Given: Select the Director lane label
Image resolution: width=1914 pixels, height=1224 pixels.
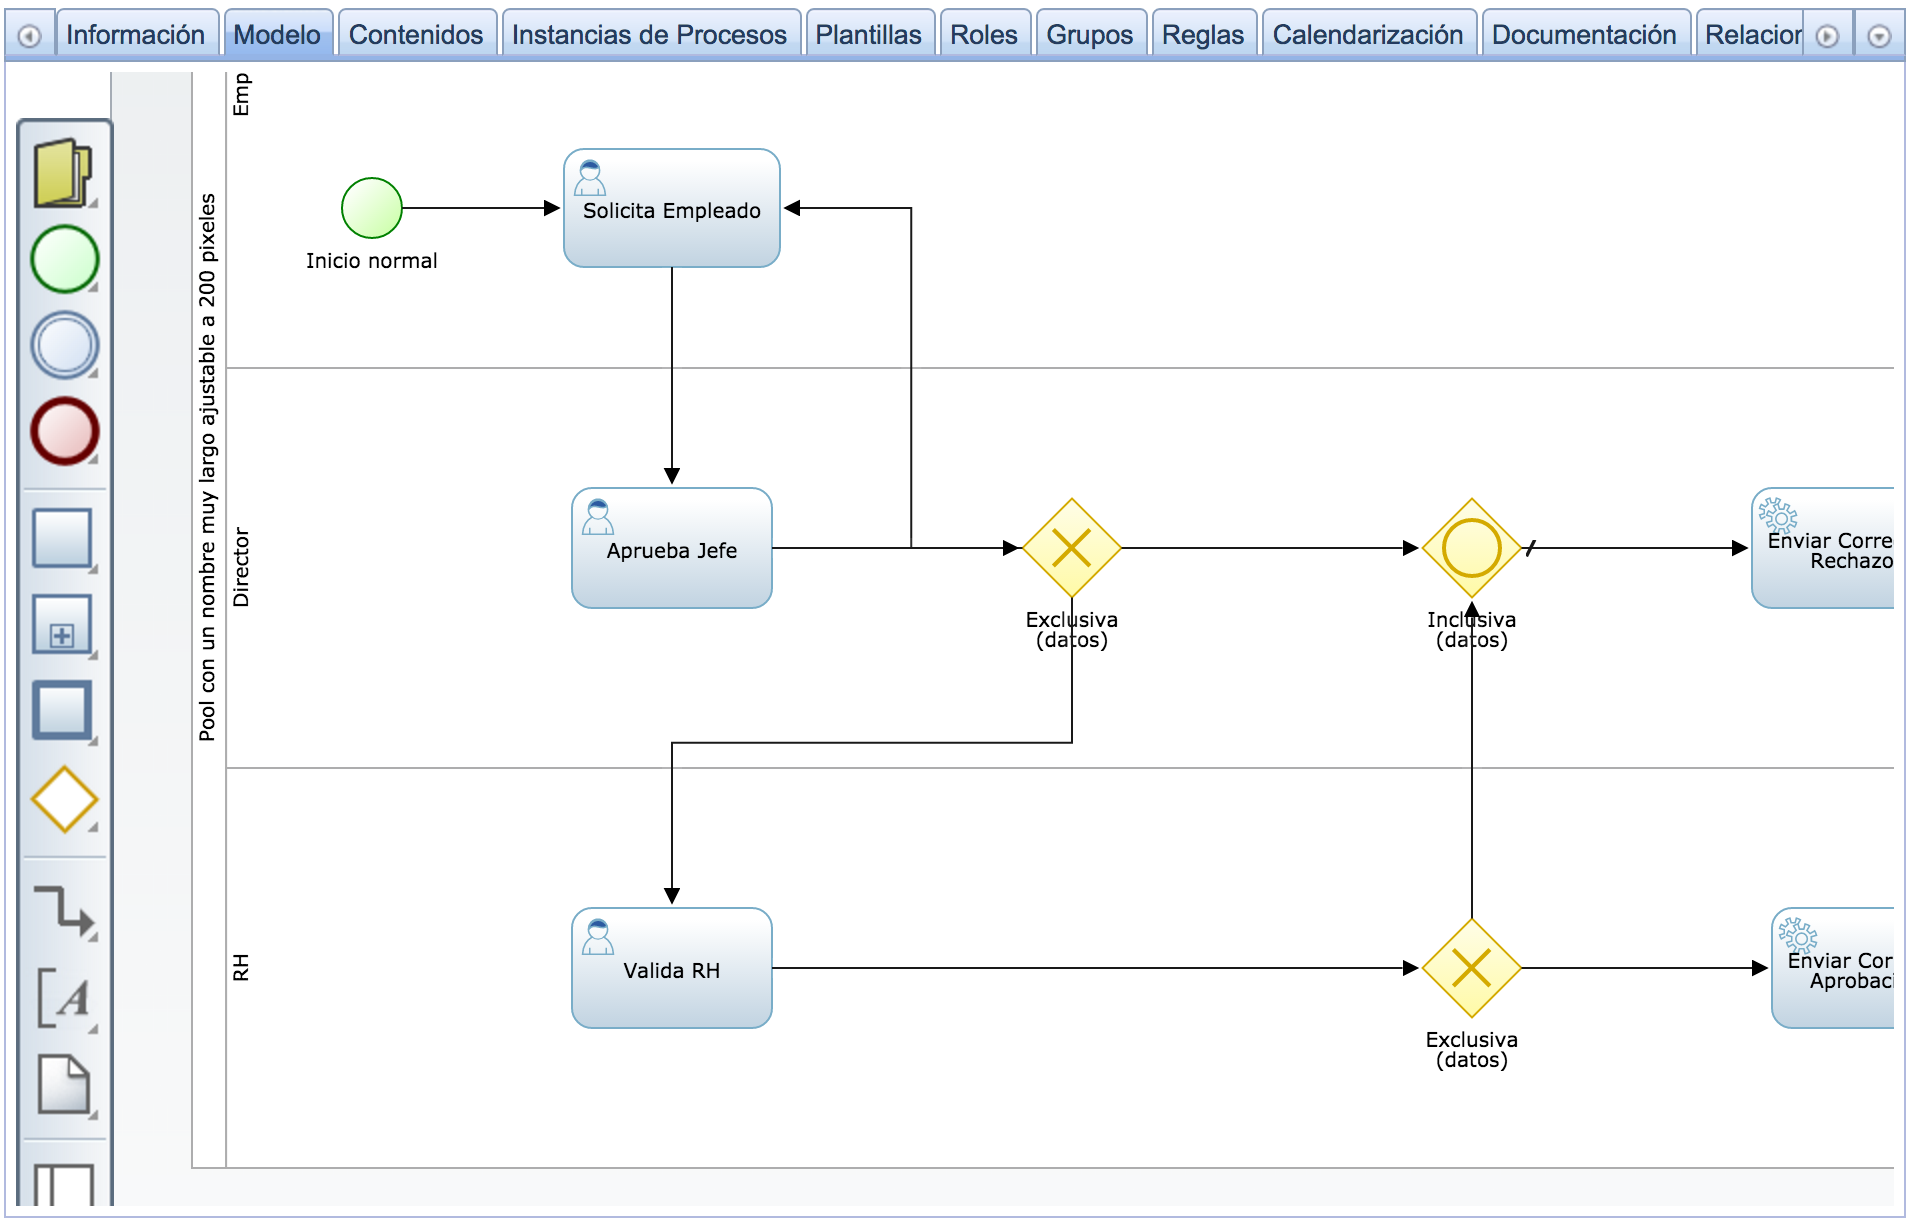Looking at the screenshot, I should (x=241, y=567).
